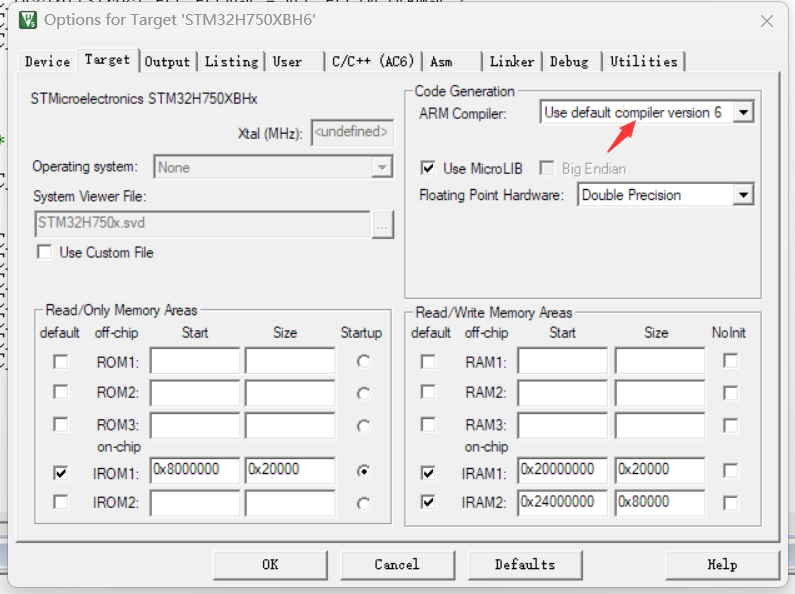The image size is (795, 594).
Task: Enable IRAM1 NoInit checkbox
Action: tap(731, 471)
